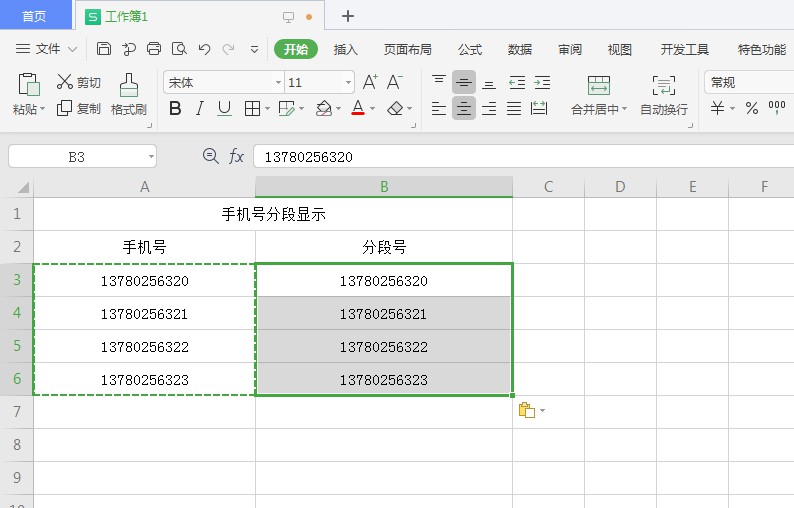Open the 开发工具 ribbon tab
Viewport: 794px width, 508px height.
tap(685, 49)
